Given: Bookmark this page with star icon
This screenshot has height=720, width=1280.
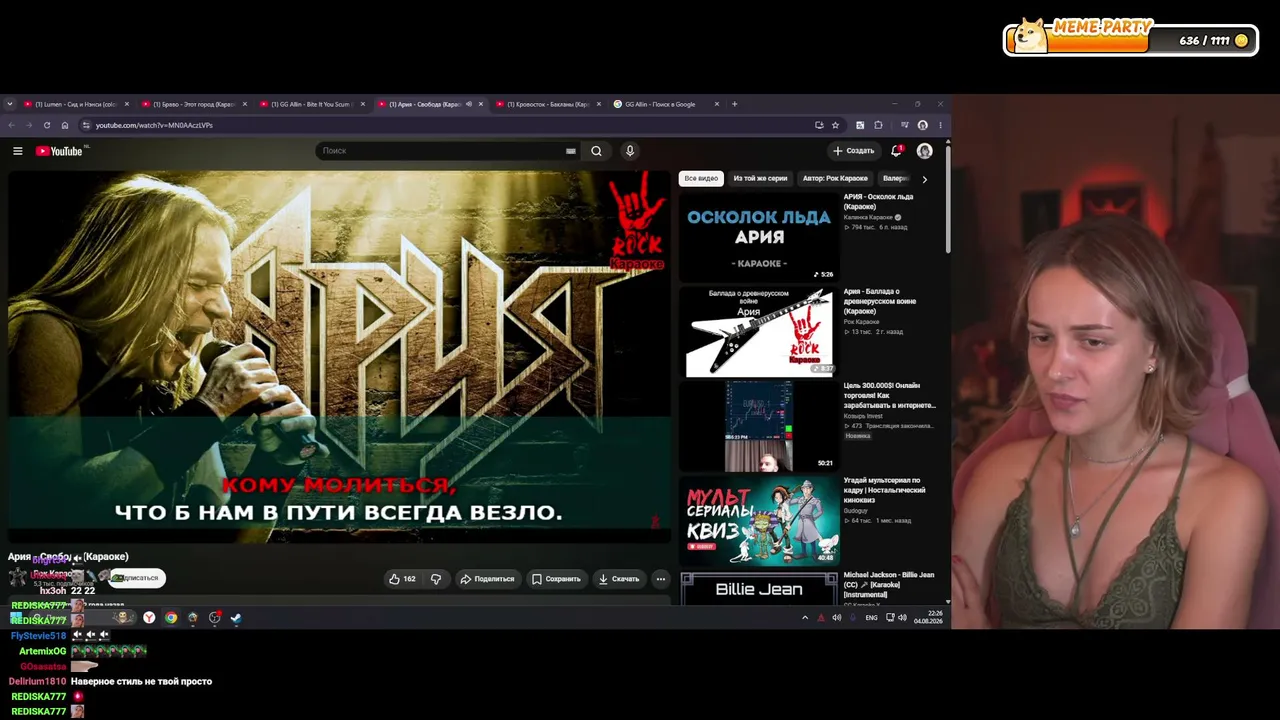Looking at the screenshot, I should 835,125.
